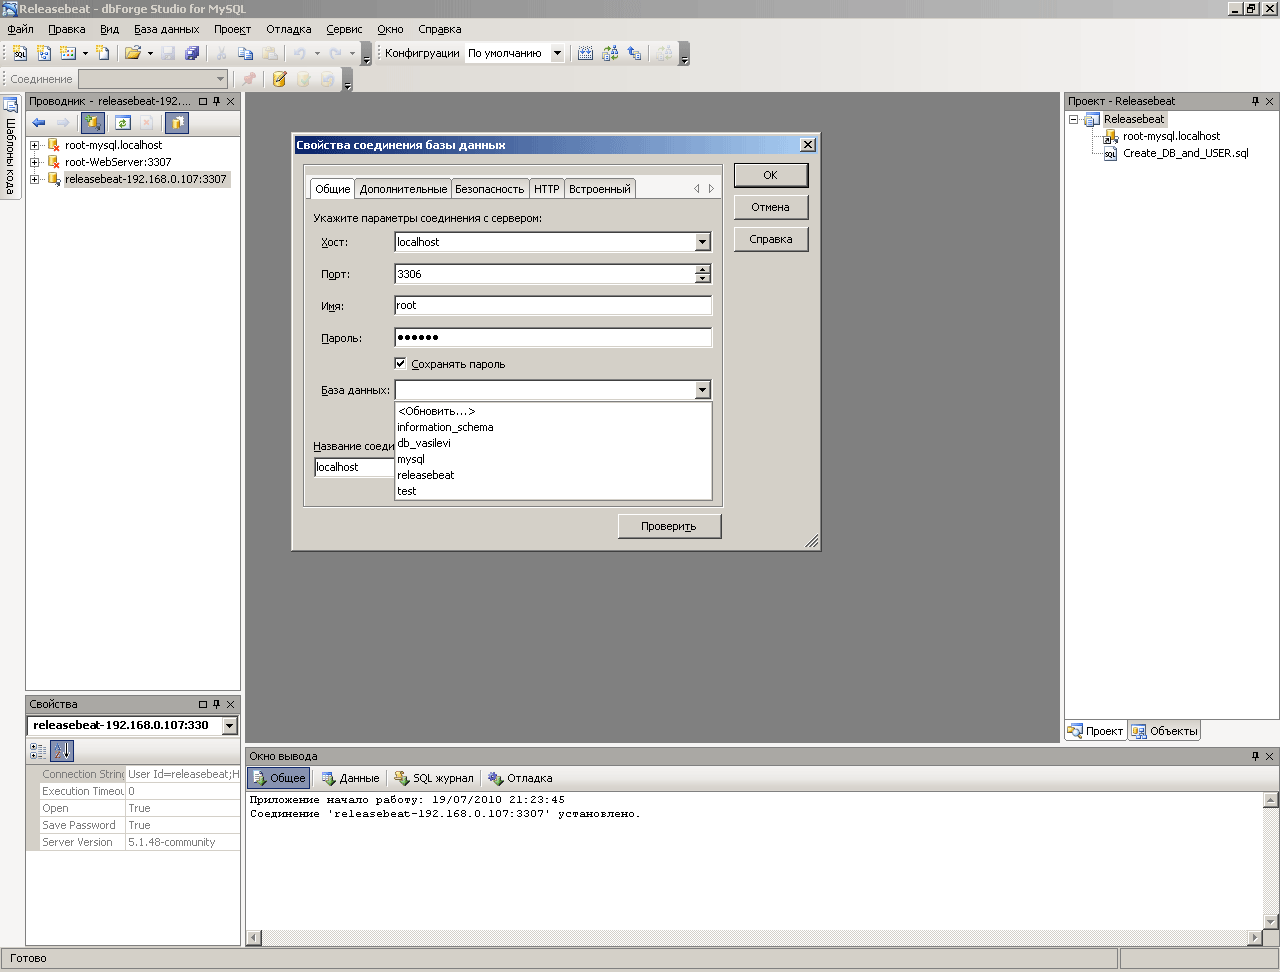Click the green-arrows rebuild icon in the toolbar
The width and height of the screenshot is (1280, 972).
tap(610, 53)
